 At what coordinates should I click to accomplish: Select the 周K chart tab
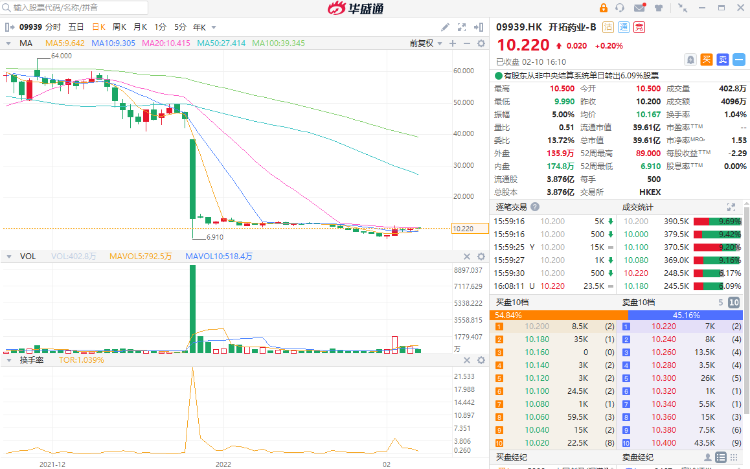pos(120,27)
